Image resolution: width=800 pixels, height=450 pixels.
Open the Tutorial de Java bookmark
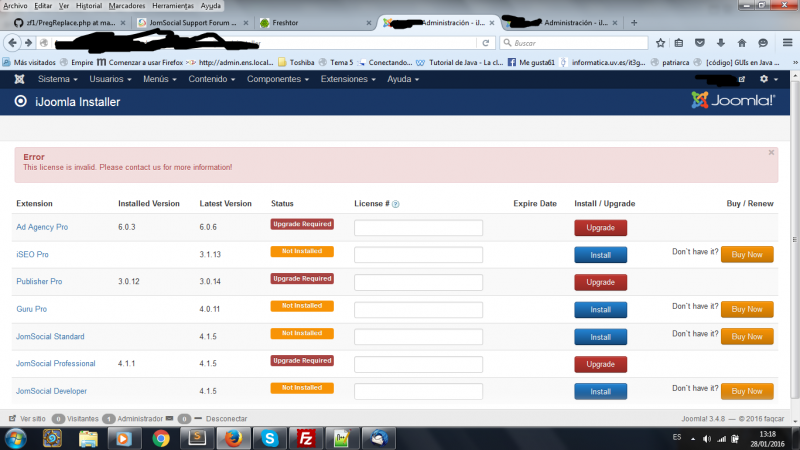coord(460,62)
